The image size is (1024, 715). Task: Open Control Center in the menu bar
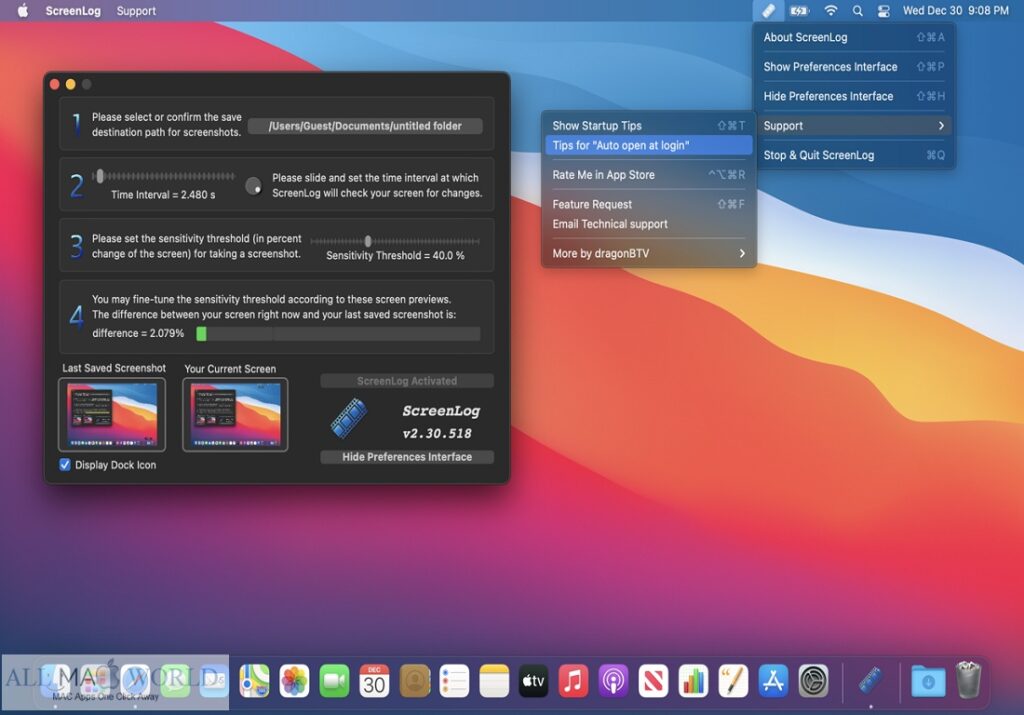(884, 10)
